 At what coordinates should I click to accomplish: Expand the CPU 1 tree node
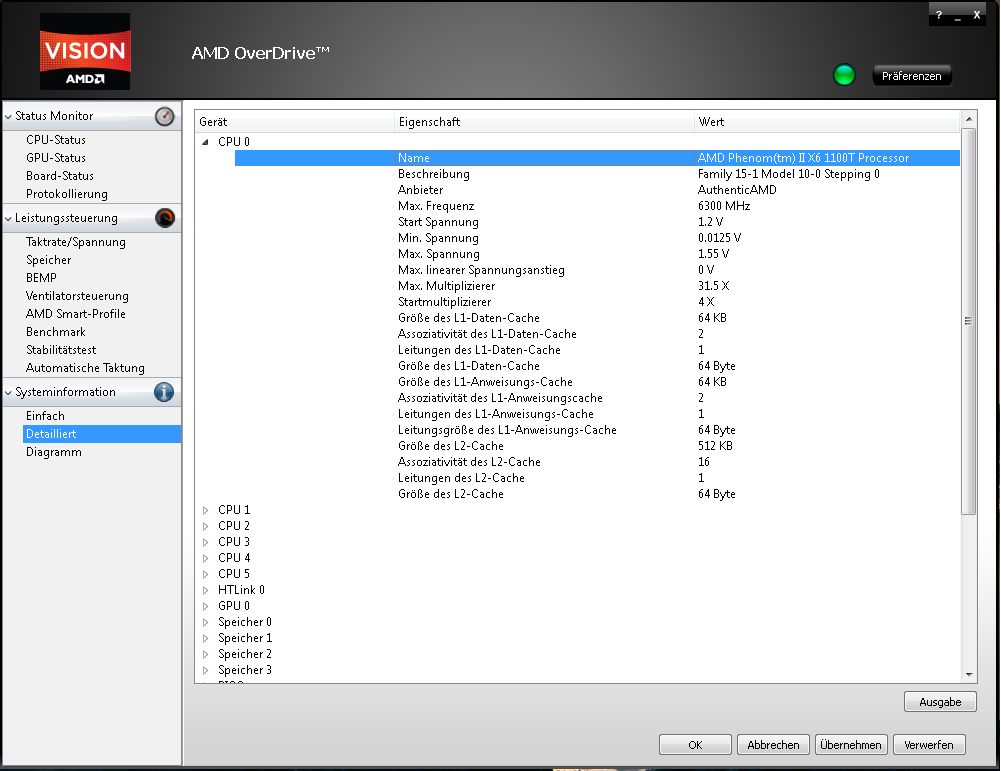[x=206, y=510]
